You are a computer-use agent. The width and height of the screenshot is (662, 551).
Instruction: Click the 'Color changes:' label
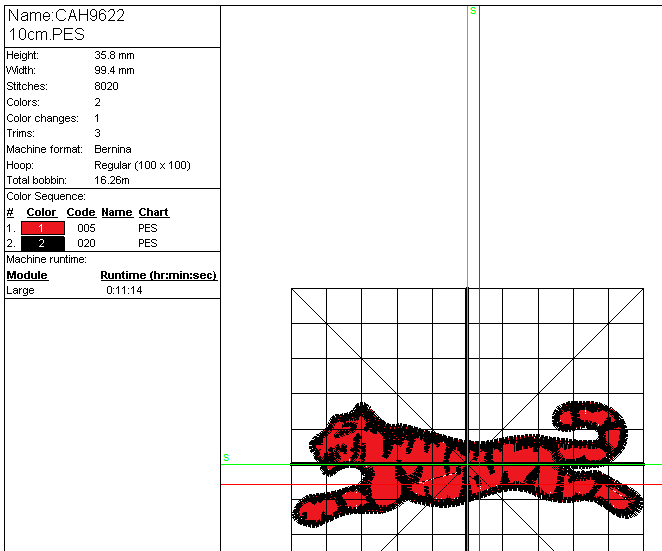(42, 118)
